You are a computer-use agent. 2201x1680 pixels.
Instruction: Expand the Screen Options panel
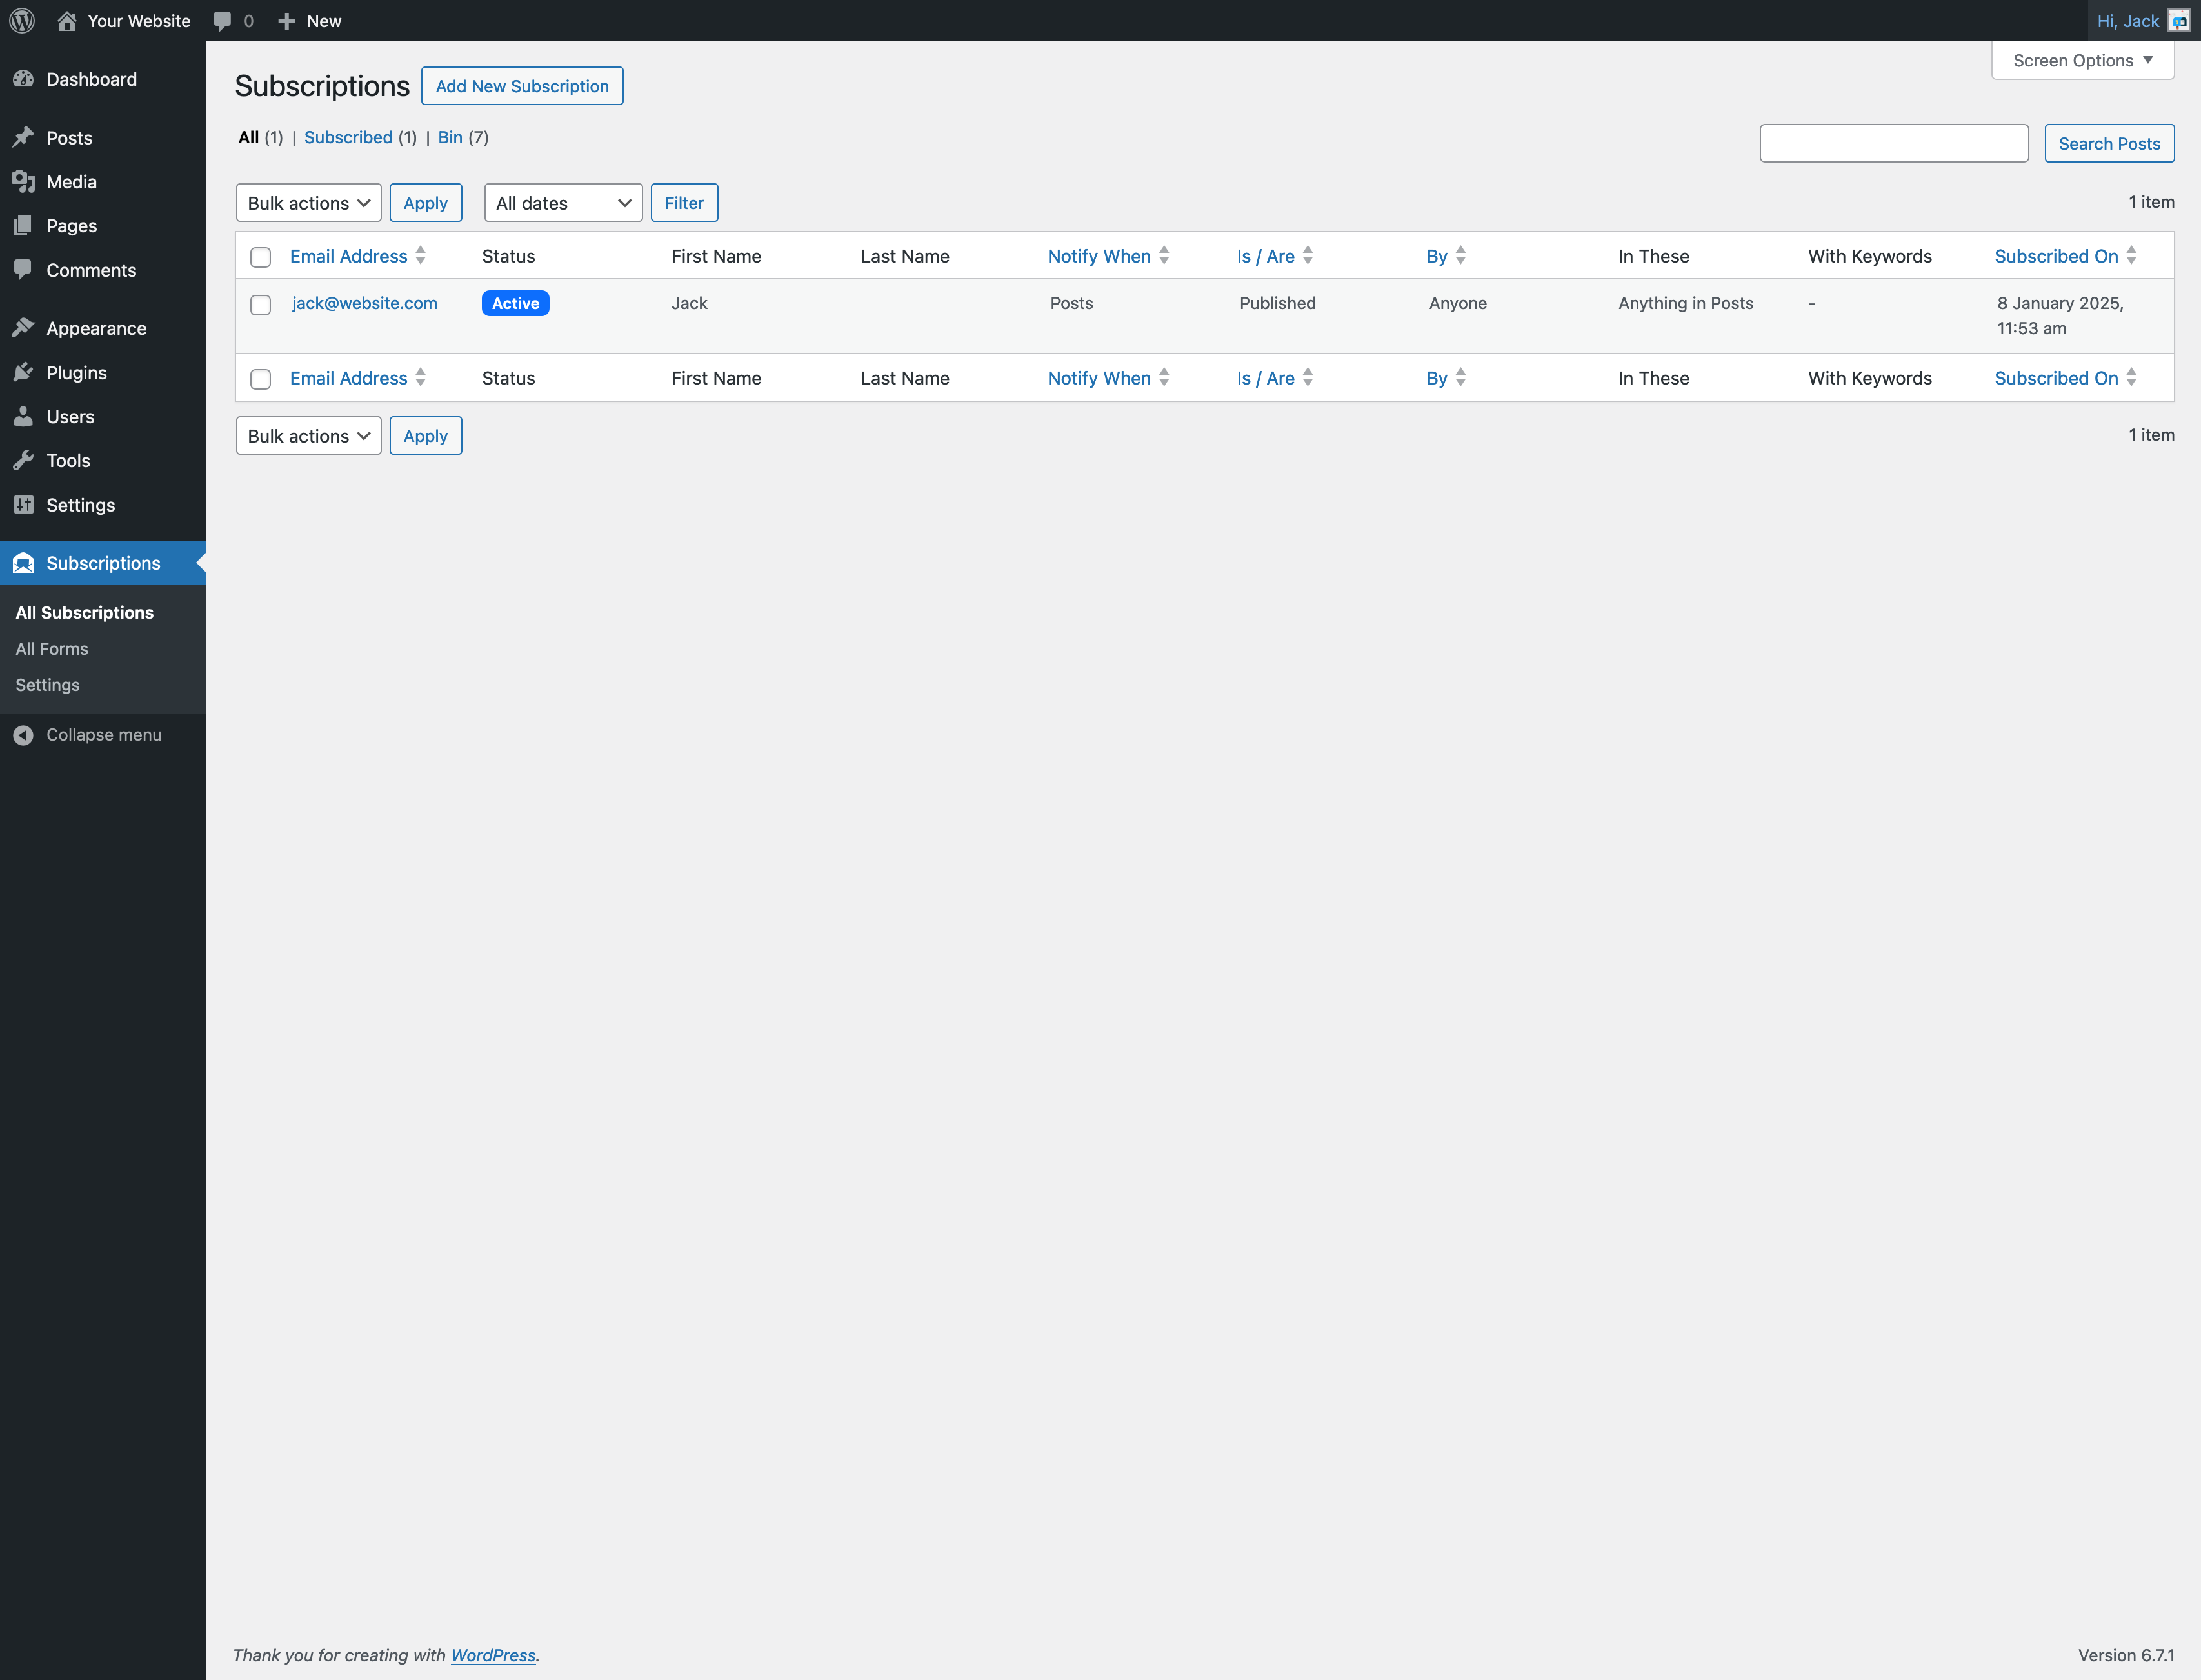(2083, 61)
